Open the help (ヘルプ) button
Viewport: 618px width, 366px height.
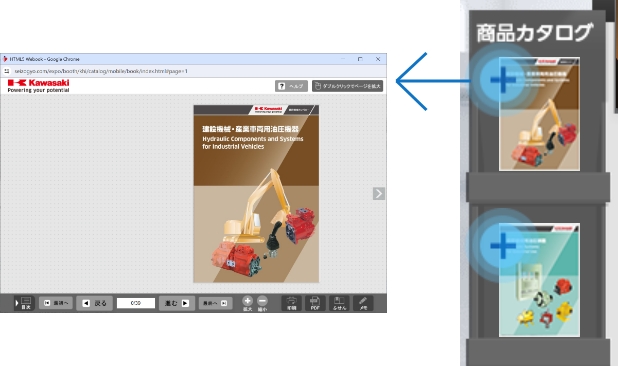point(291,86)
